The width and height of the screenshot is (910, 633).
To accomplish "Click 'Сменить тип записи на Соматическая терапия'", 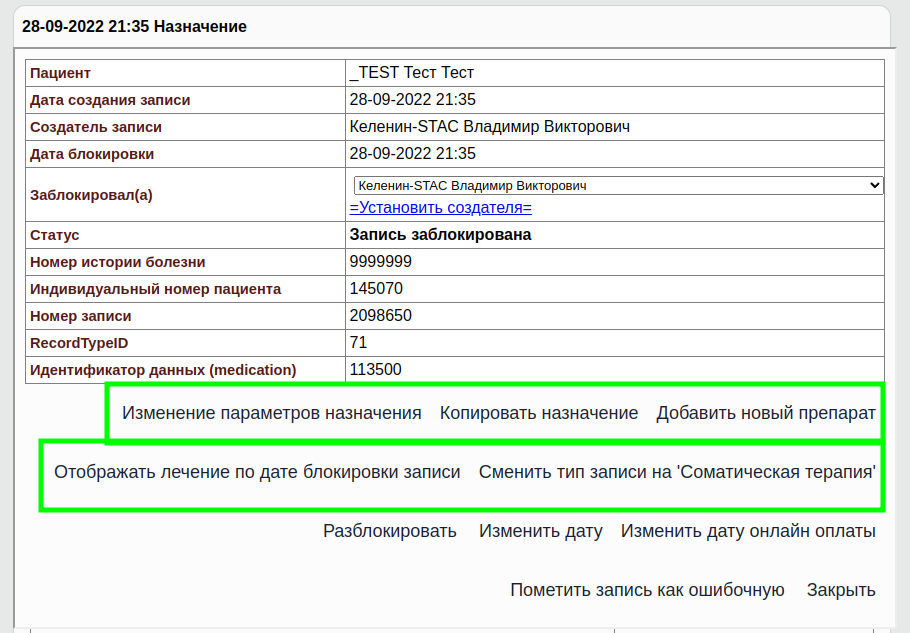I will 677,472.
